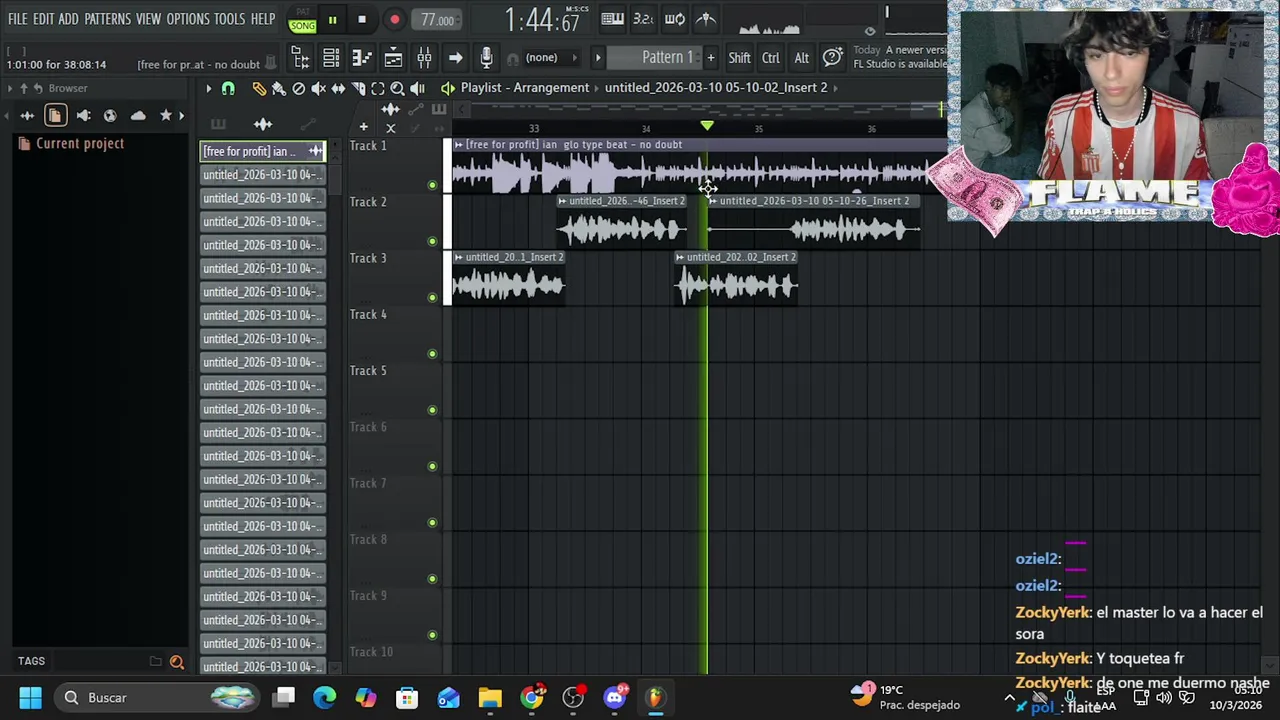The height and width of the screenshot is (720, 1280).
Task: Toggle PAT/SONG mode switch
Action: click(x=302, y=20)
